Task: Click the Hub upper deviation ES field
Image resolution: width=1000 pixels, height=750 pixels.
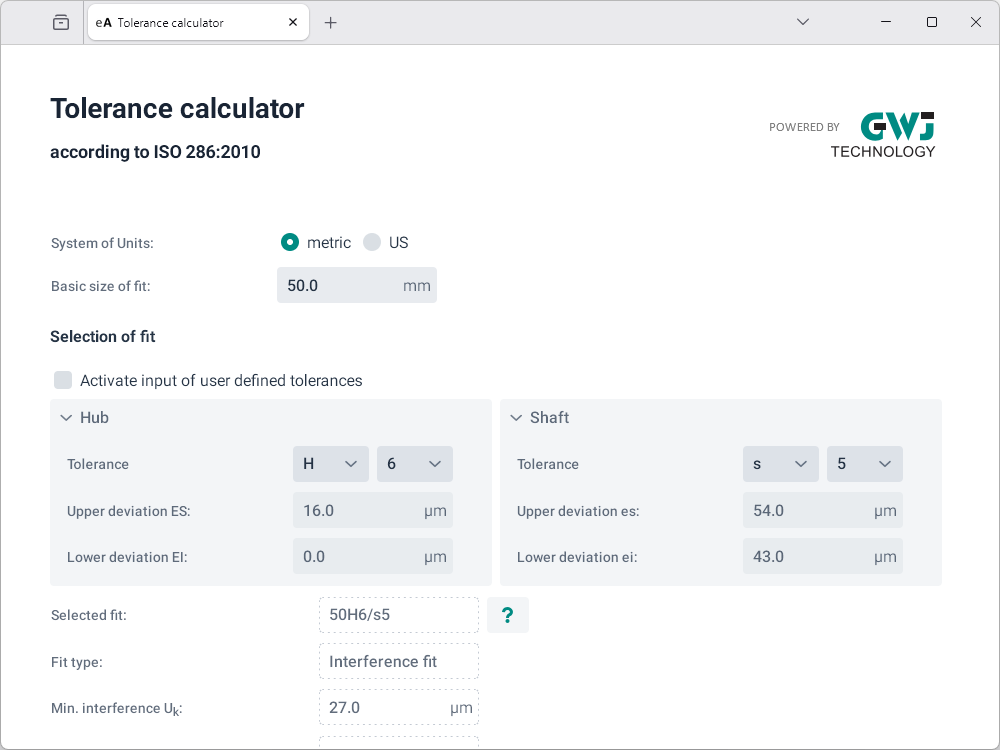Action: 358,511
